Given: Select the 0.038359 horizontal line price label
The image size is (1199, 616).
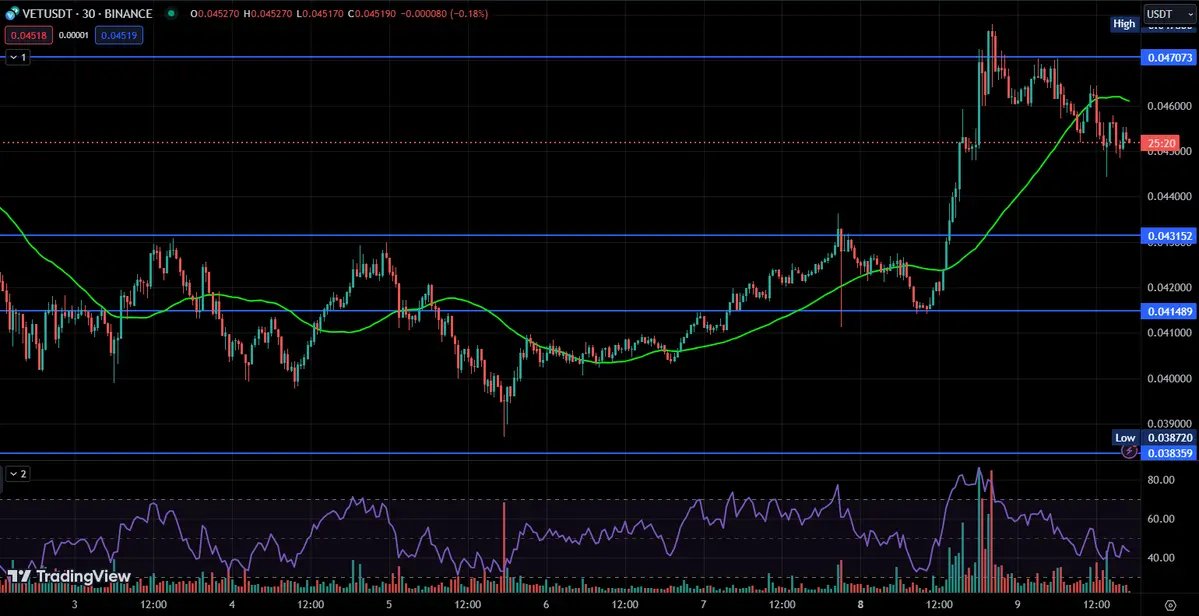Looking at the screenshot, I should 1169,453.
